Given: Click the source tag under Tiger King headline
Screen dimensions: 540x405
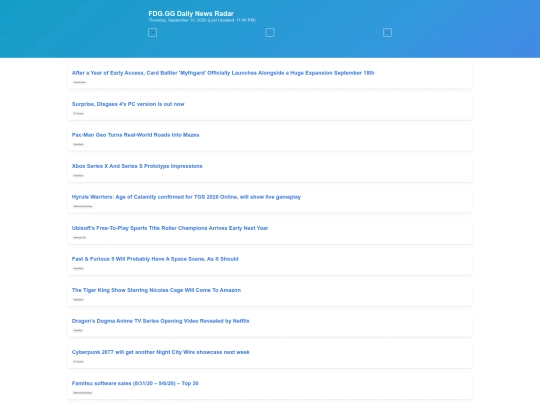Looking at the screenshot, I should pyautogui.click(x=78, y=299).
